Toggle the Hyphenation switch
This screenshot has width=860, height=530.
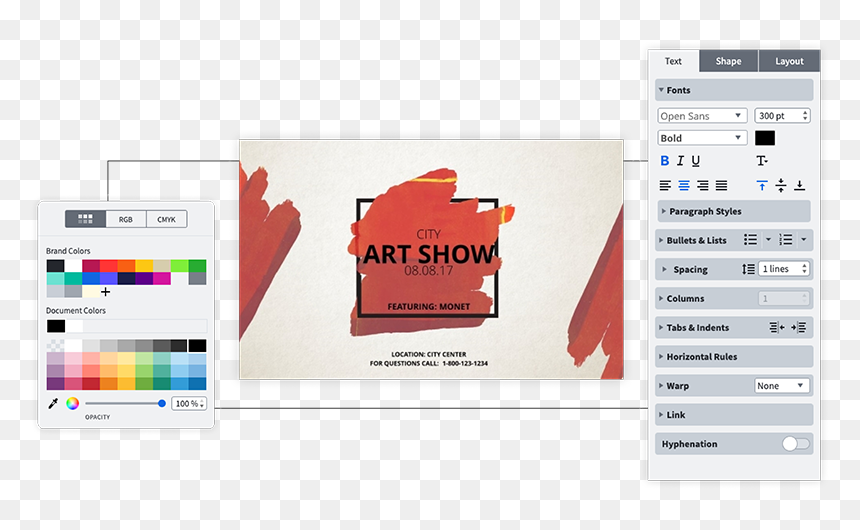796,444
